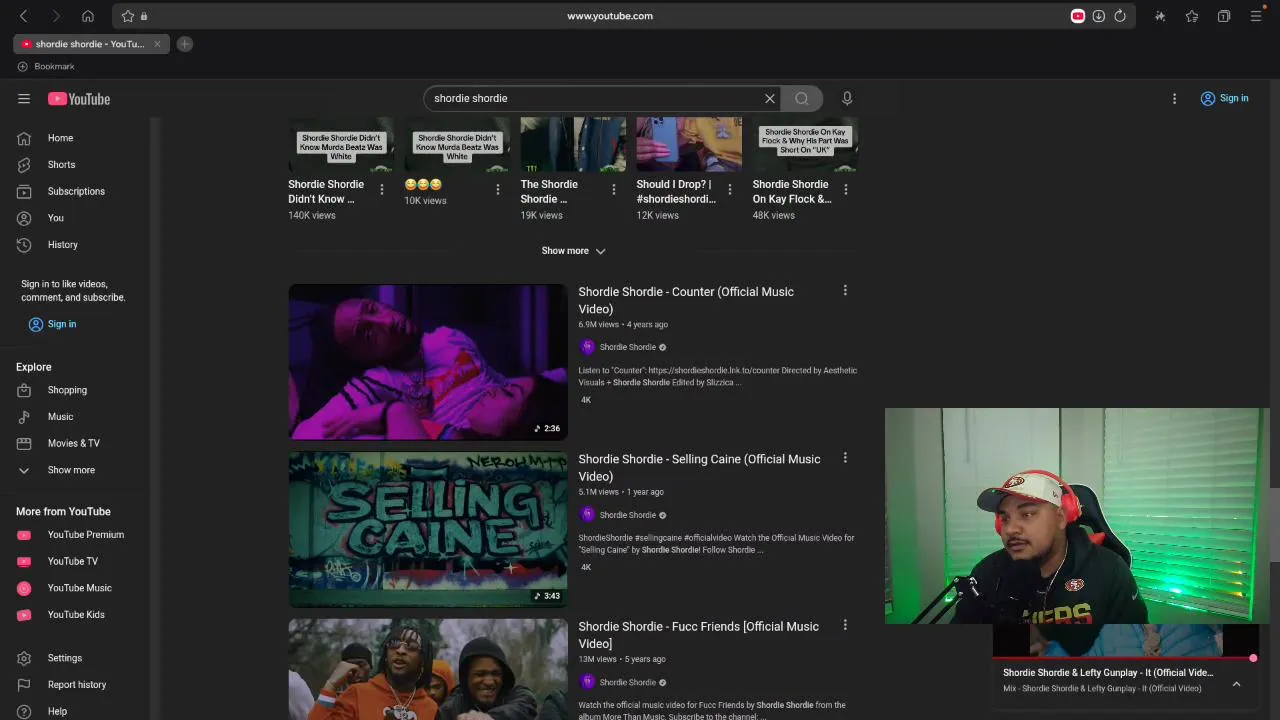
Task: Open the browser home page icon
Action: tap(88, 16)
